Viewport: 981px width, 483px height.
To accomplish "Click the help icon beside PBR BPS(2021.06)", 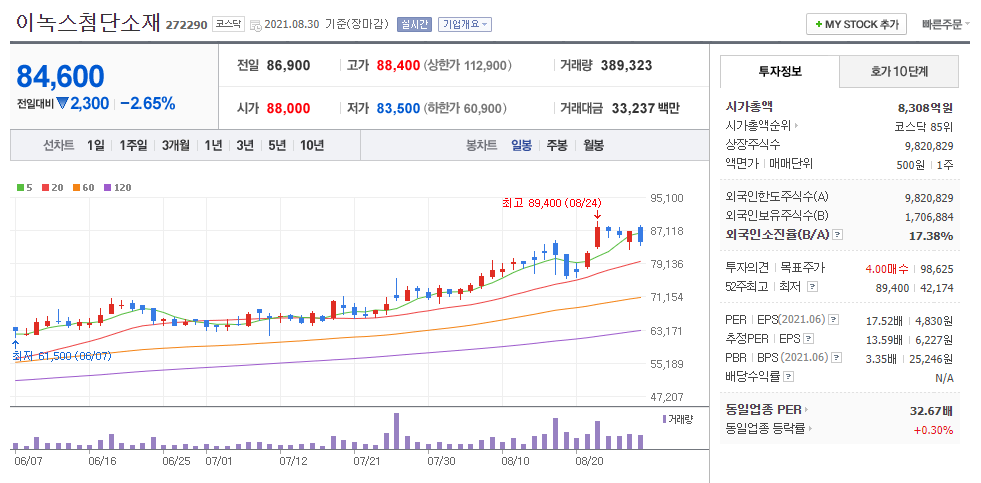I will pyautogui.click(x=836, y=358).
